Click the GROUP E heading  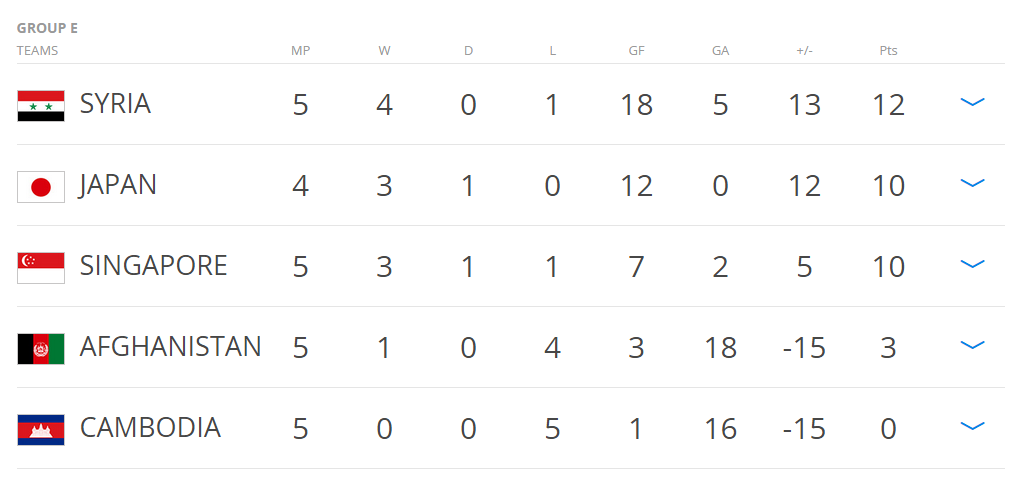[47, 28]
